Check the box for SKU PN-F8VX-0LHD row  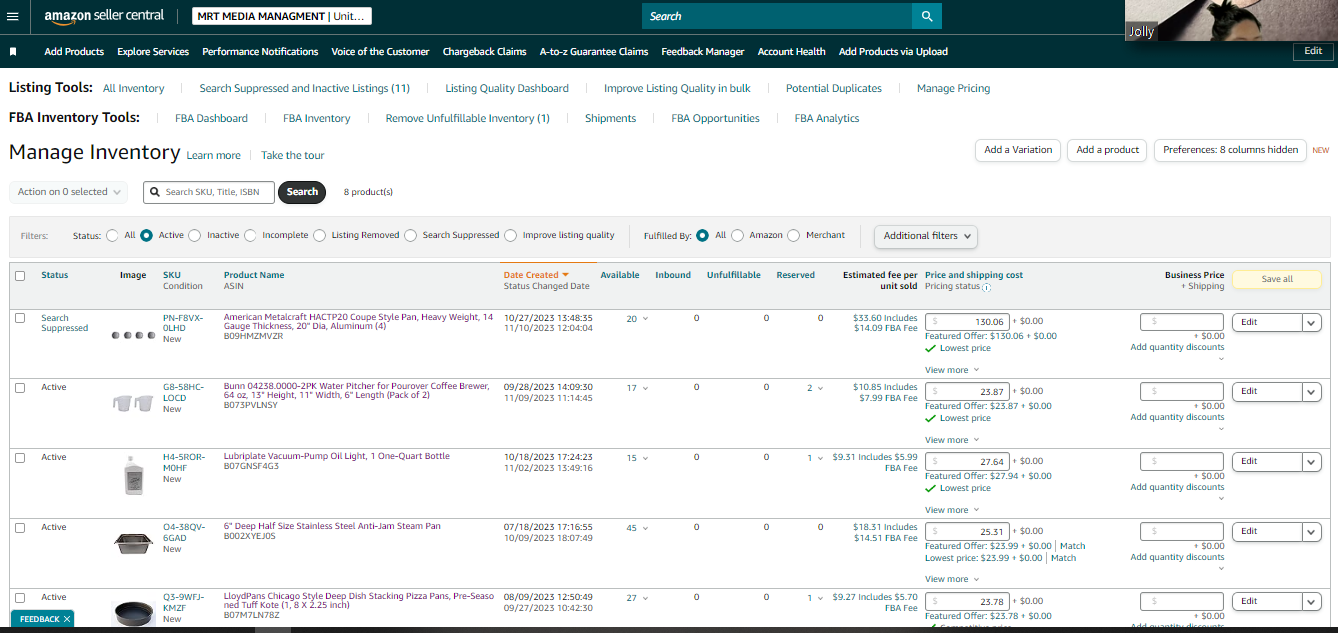20,318
